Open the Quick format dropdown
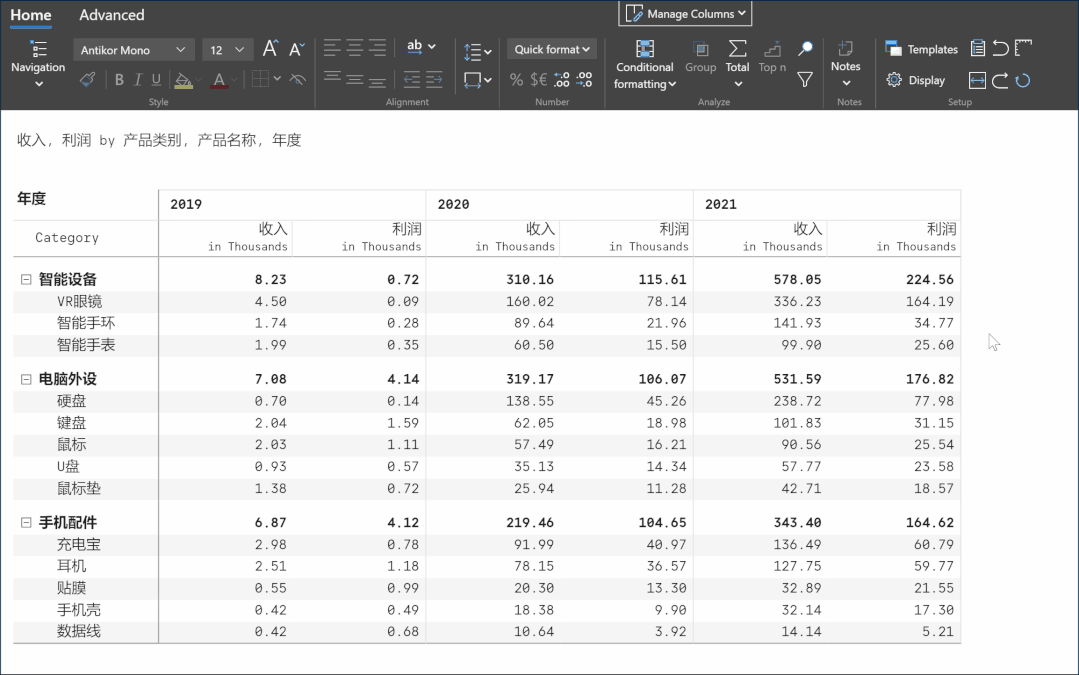The height and width of the screenshot is (675, 1079). pyautogui.click(x=552, y=49)
